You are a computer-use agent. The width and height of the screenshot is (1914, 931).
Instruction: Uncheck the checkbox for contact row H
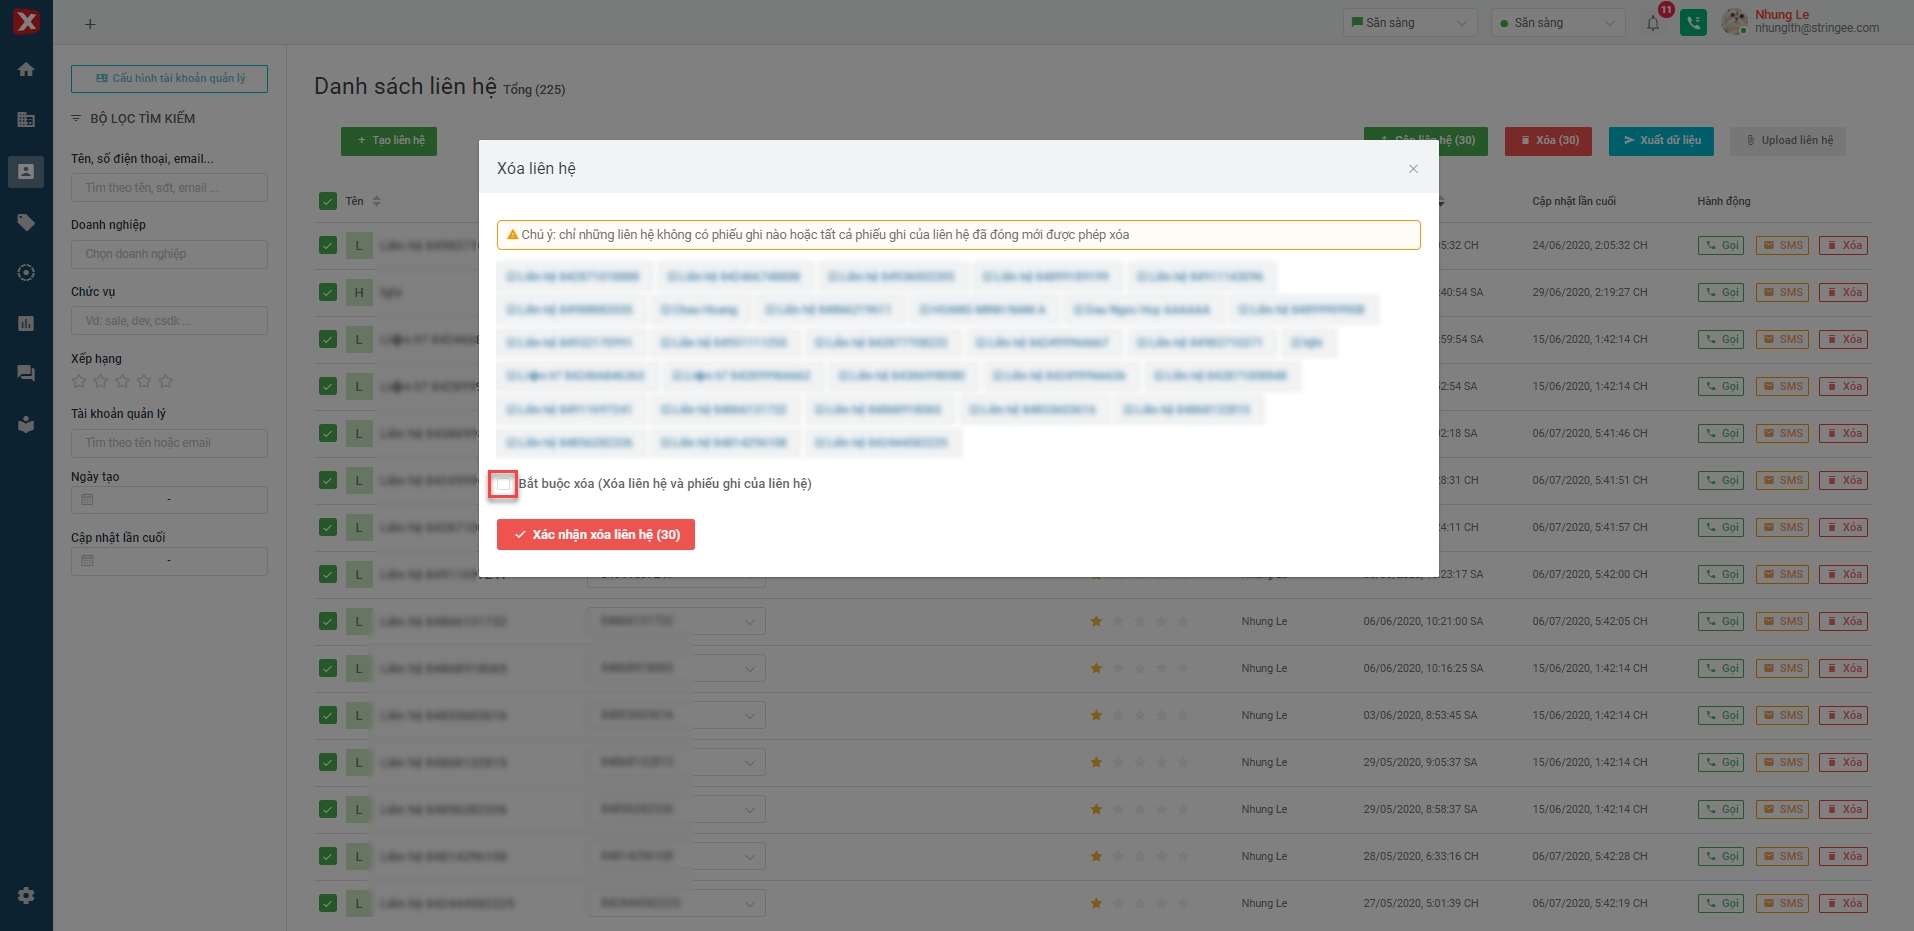click(328, 292)
